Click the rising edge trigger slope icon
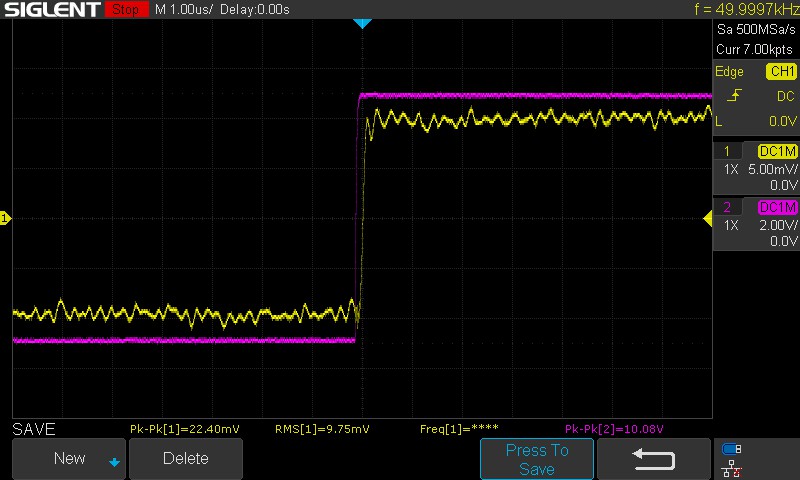The image size is (800, 480). [x=737, y=96]
